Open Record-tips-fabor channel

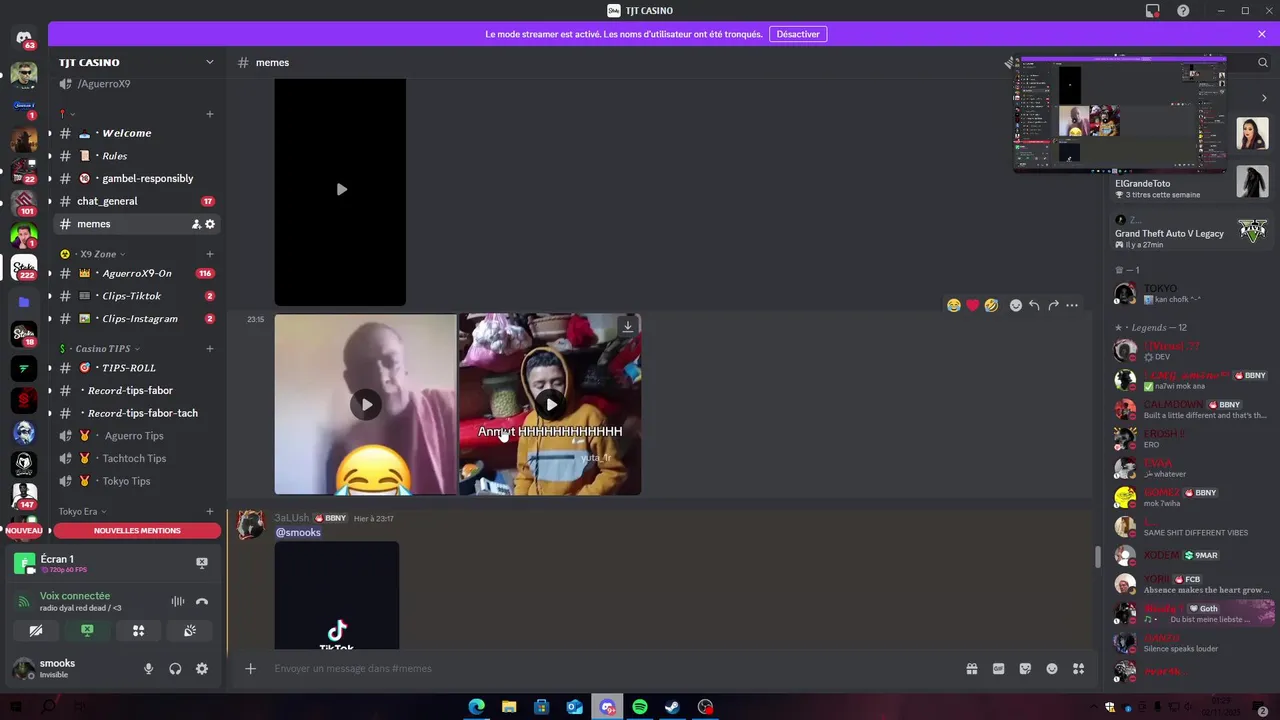point(137,391)
